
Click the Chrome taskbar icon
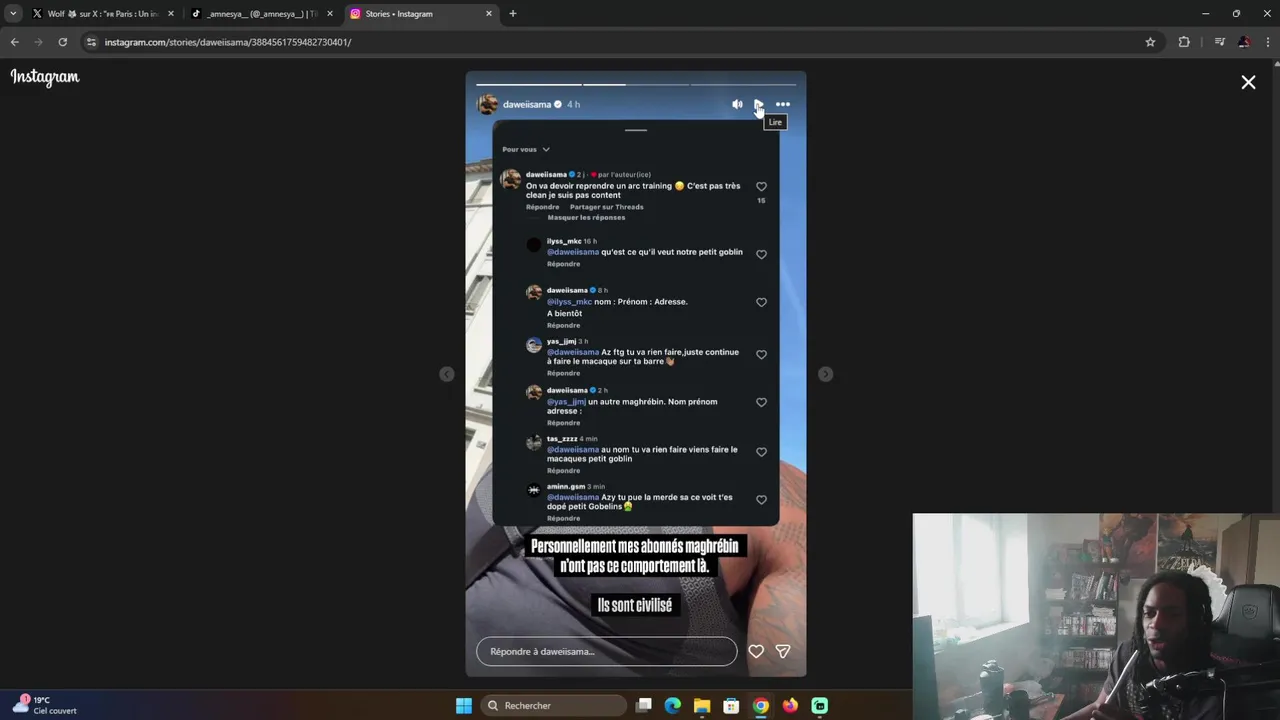(761, 706)
